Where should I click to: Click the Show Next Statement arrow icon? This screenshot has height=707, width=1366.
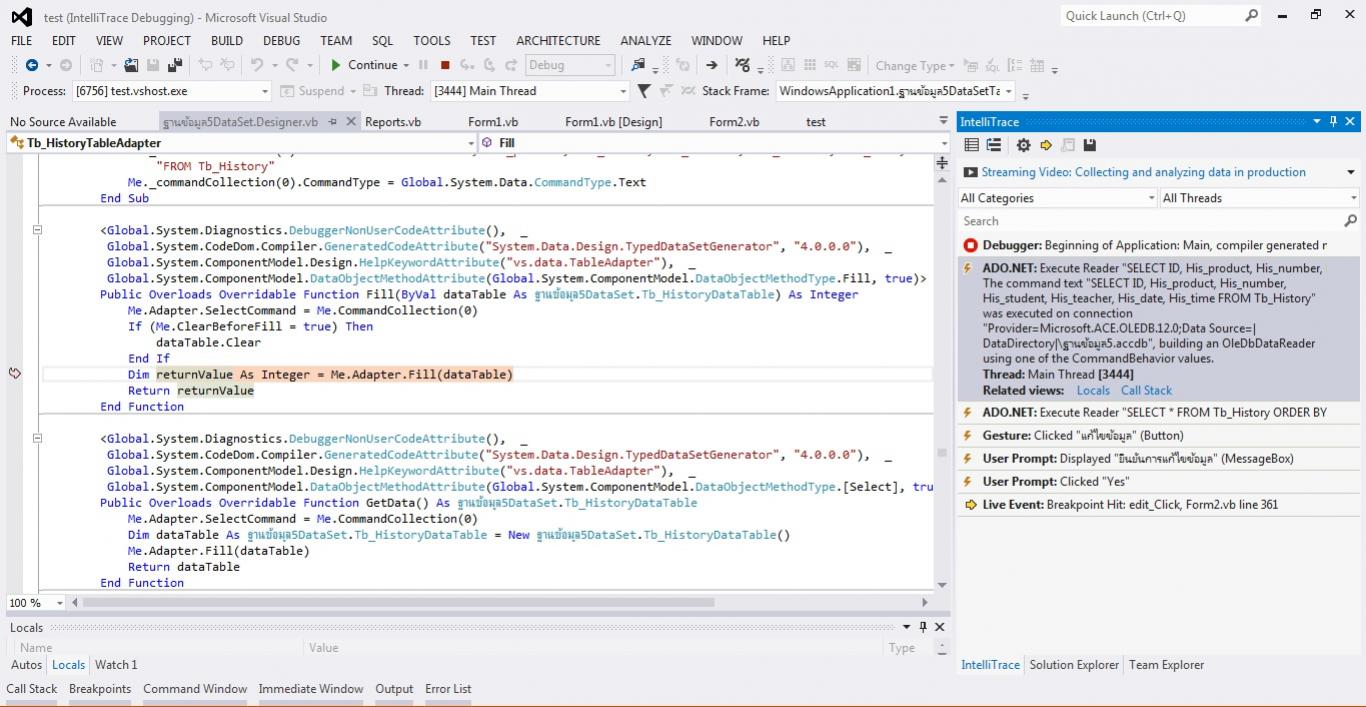coord(711,65)
